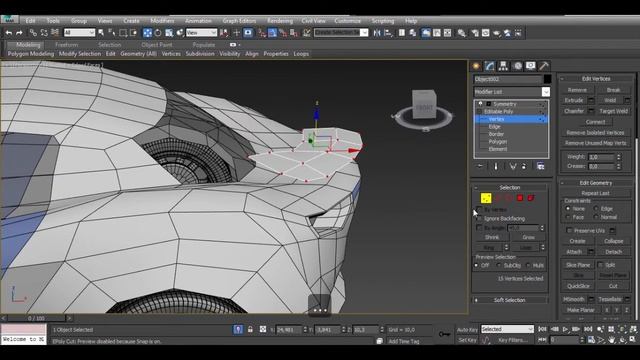Click the Redo arrow icon
Image resolution: width=640 pixels, height=360 pixels.
pyautogui.click(x=19, y=33)
